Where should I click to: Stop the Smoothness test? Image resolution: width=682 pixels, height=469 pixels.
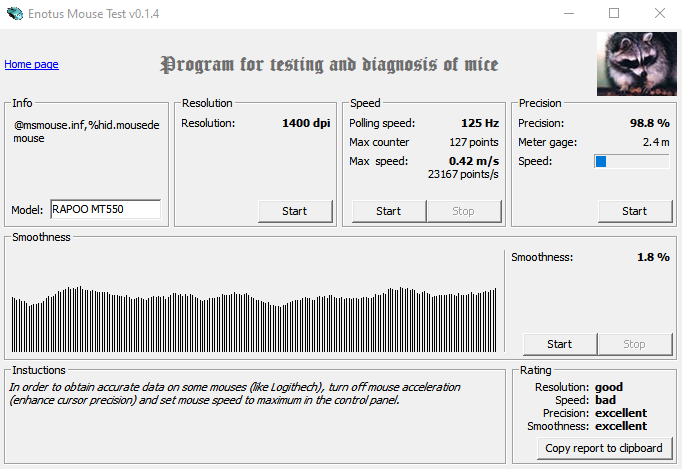click(634, 344)
